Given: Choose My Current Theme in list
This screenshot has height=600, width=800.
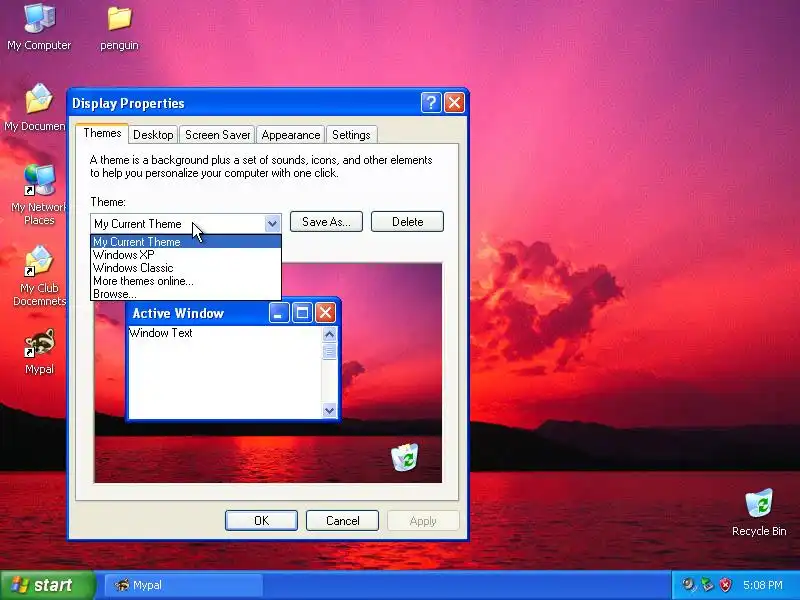Looking at the screenshot, I should pyautogui.click(x=186, y=242).
